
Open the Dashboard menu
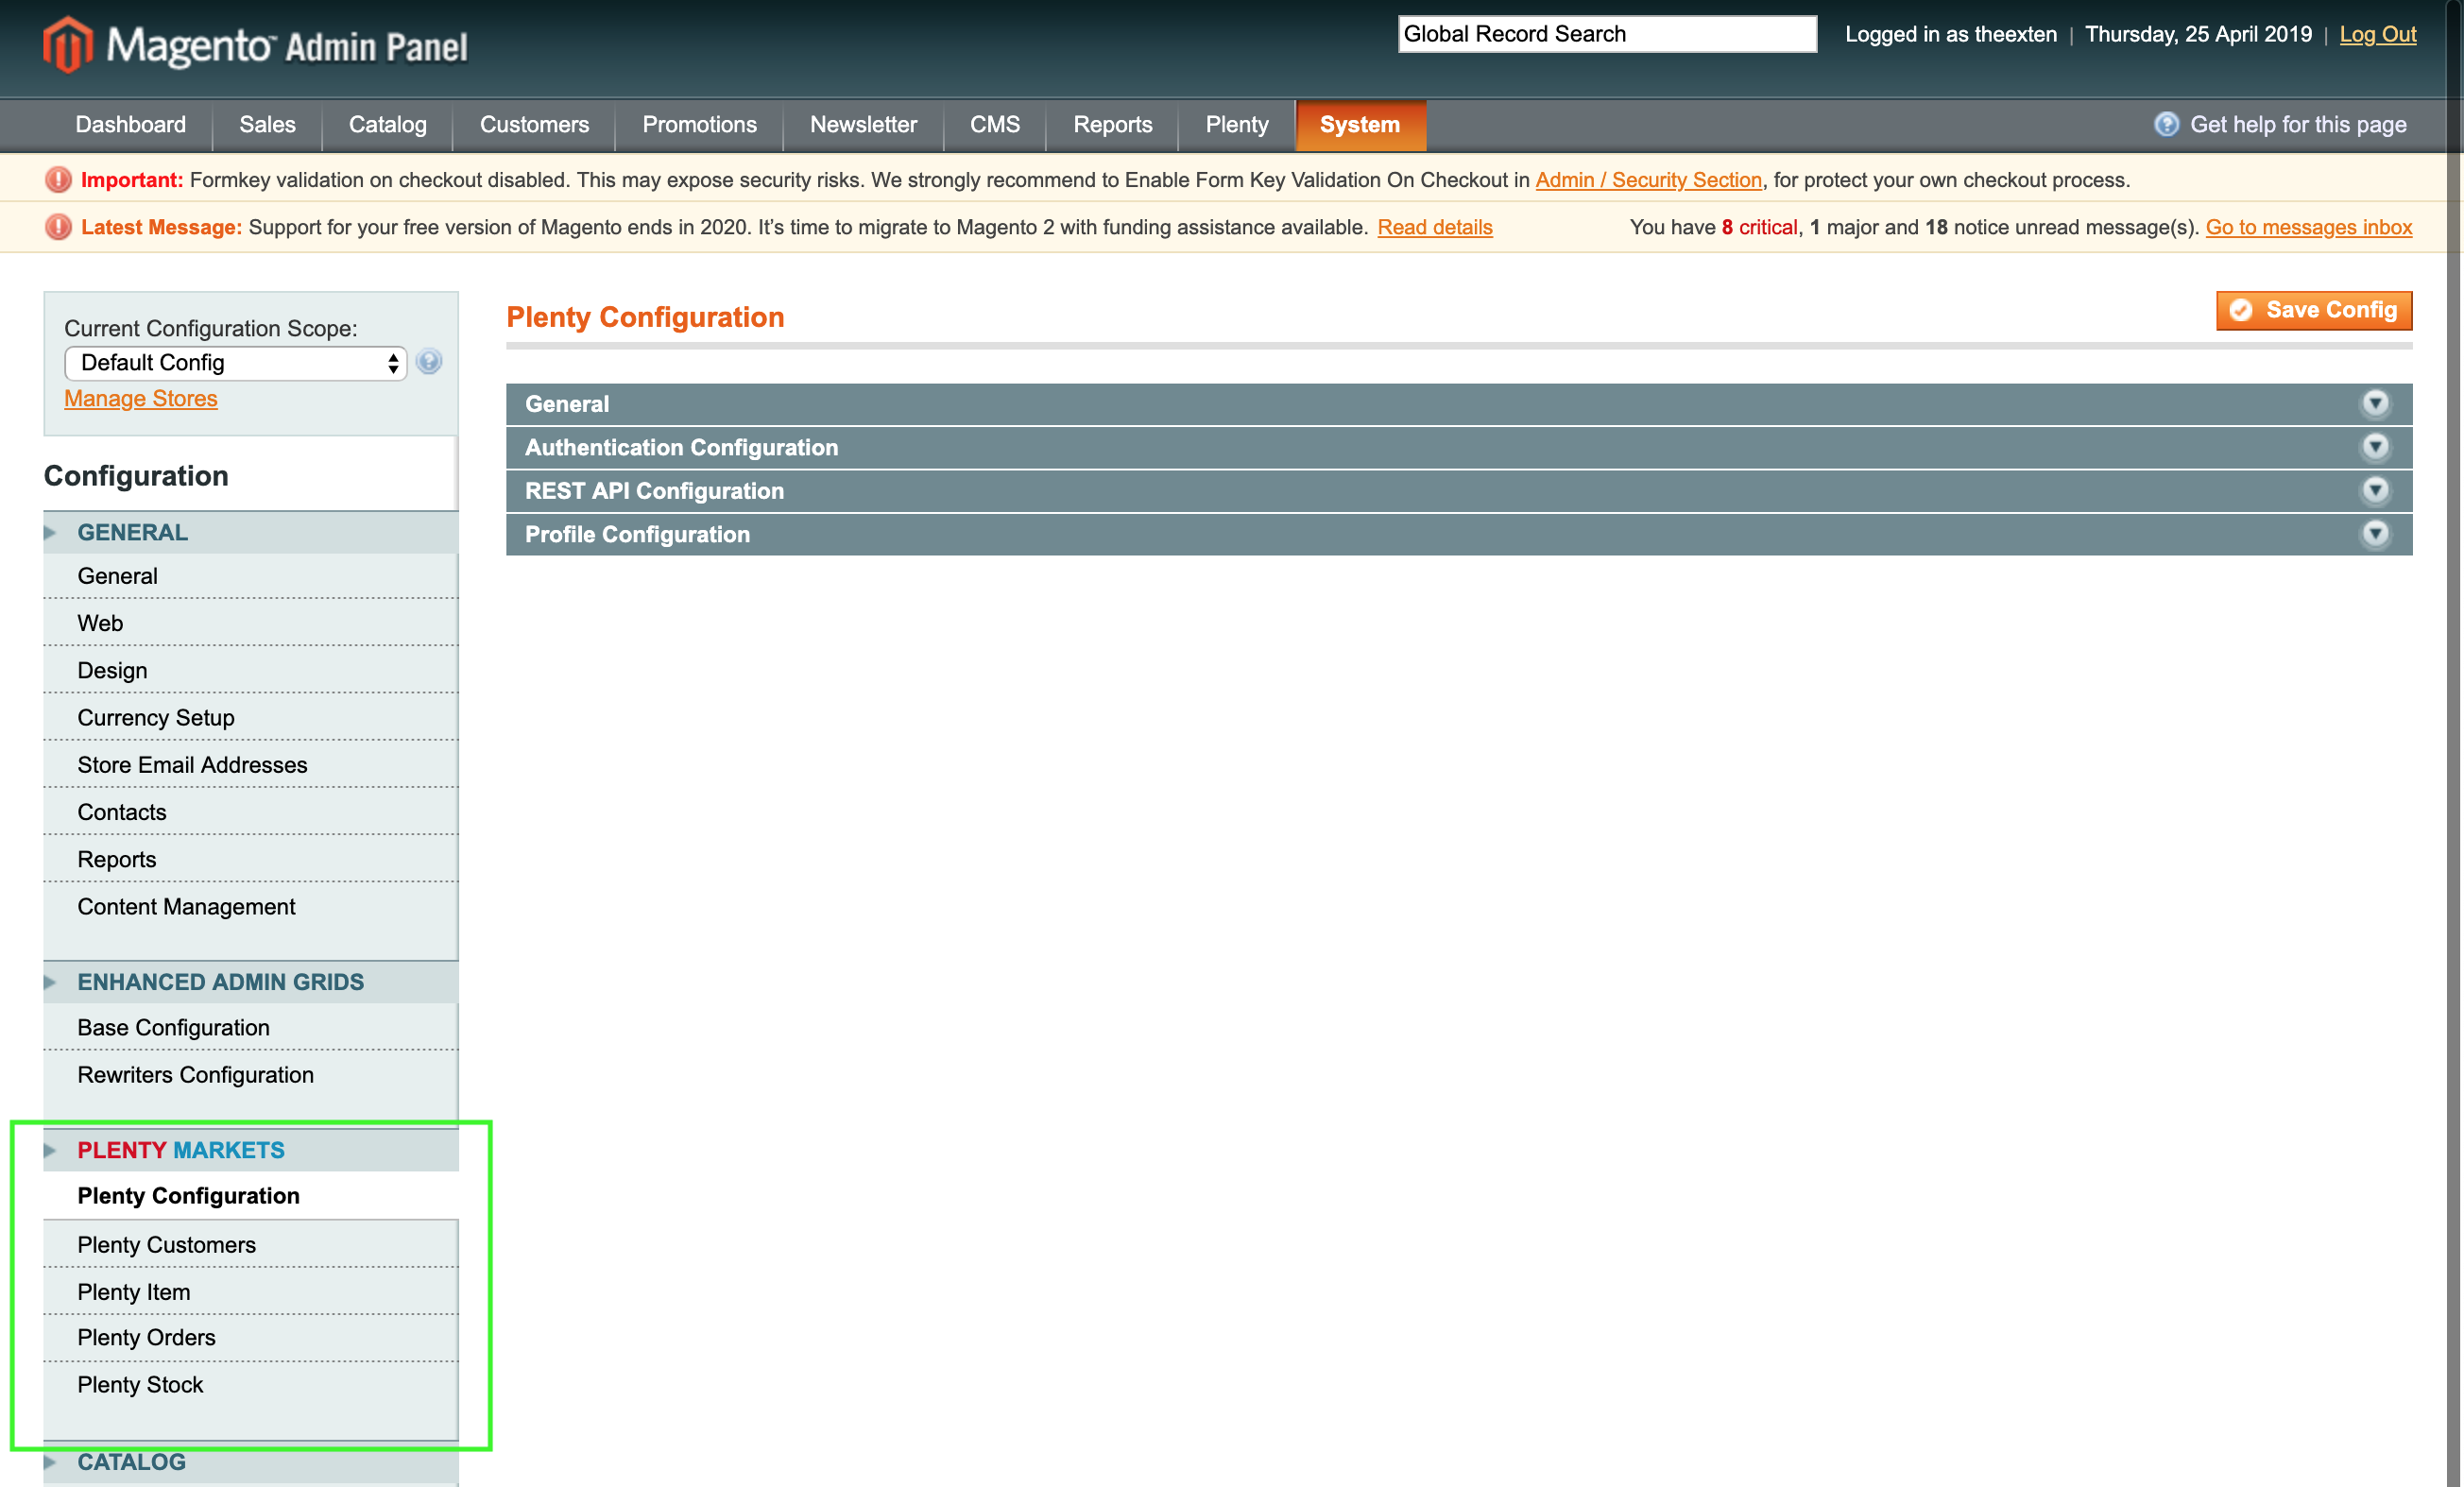[x=131, y=125]
